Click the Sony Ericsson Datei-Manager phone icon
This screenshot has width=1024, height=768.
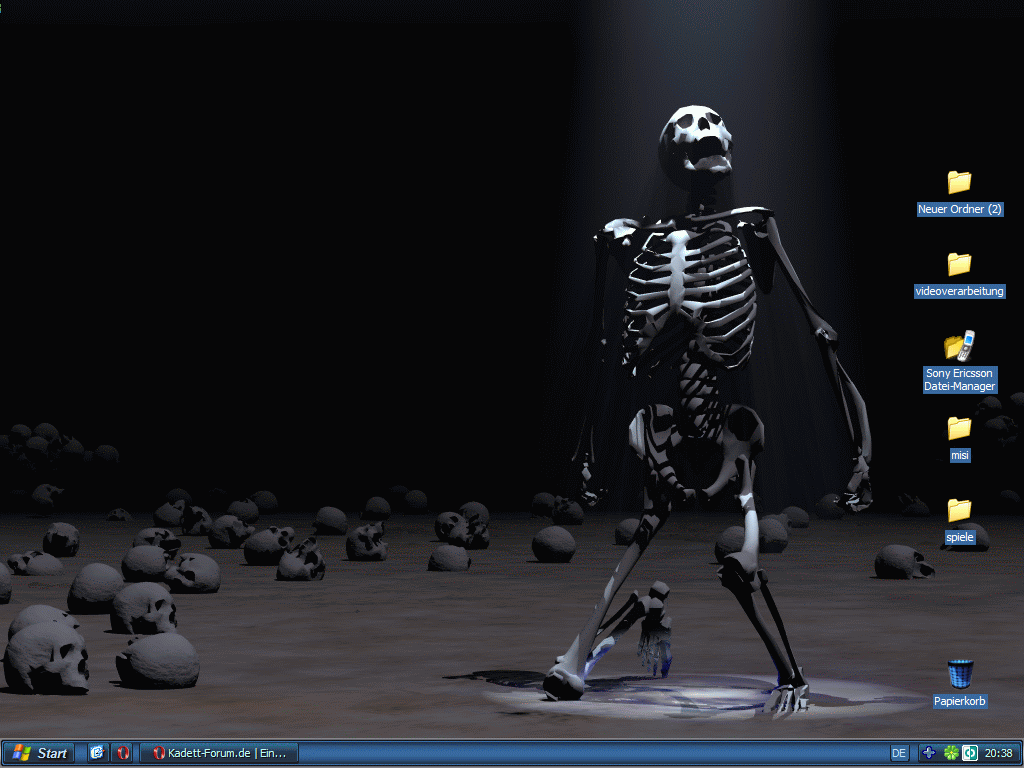point(959,346)
